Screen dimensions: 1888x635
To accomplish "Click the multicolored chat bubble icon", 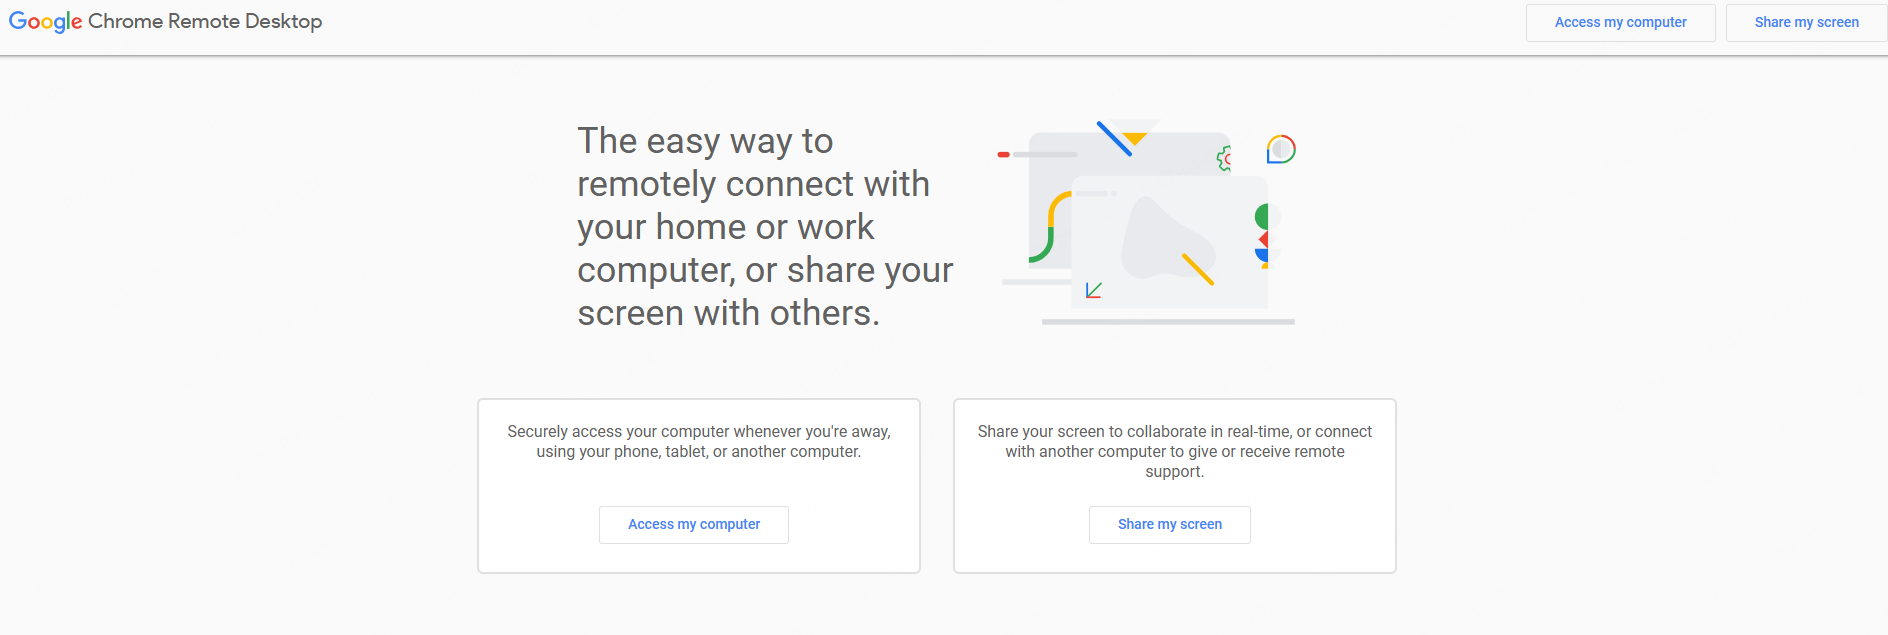I will (1281, 150).
